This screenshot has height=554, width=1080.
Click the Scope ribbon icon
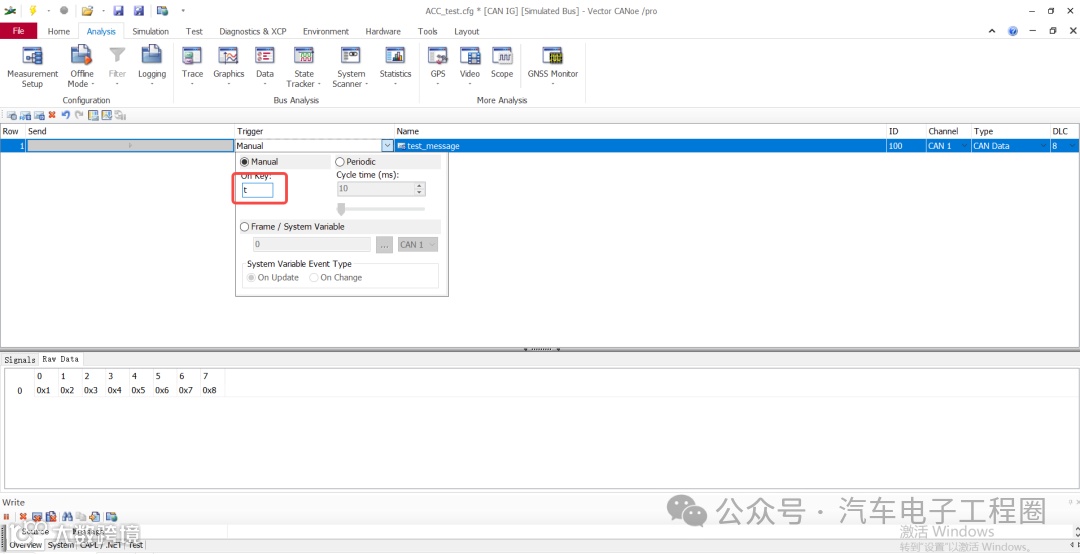coord(501,56)
